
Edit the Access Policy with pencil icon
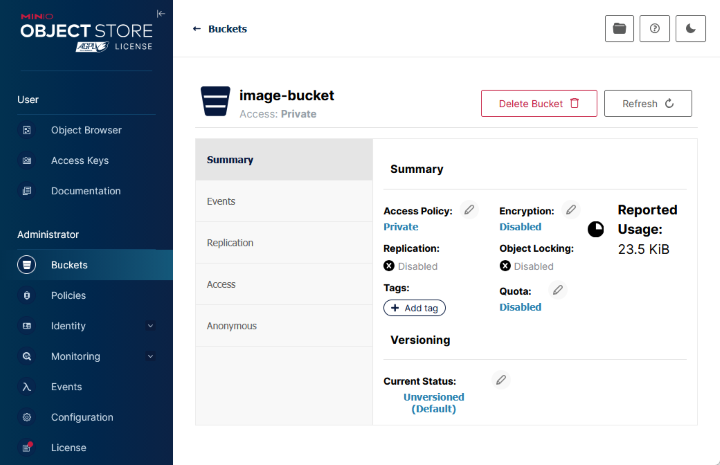point(469,210)
